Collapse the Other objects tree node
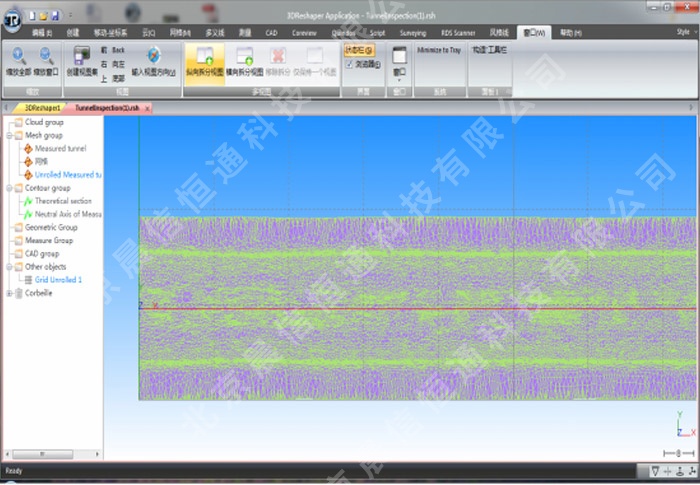 [9, 267]
